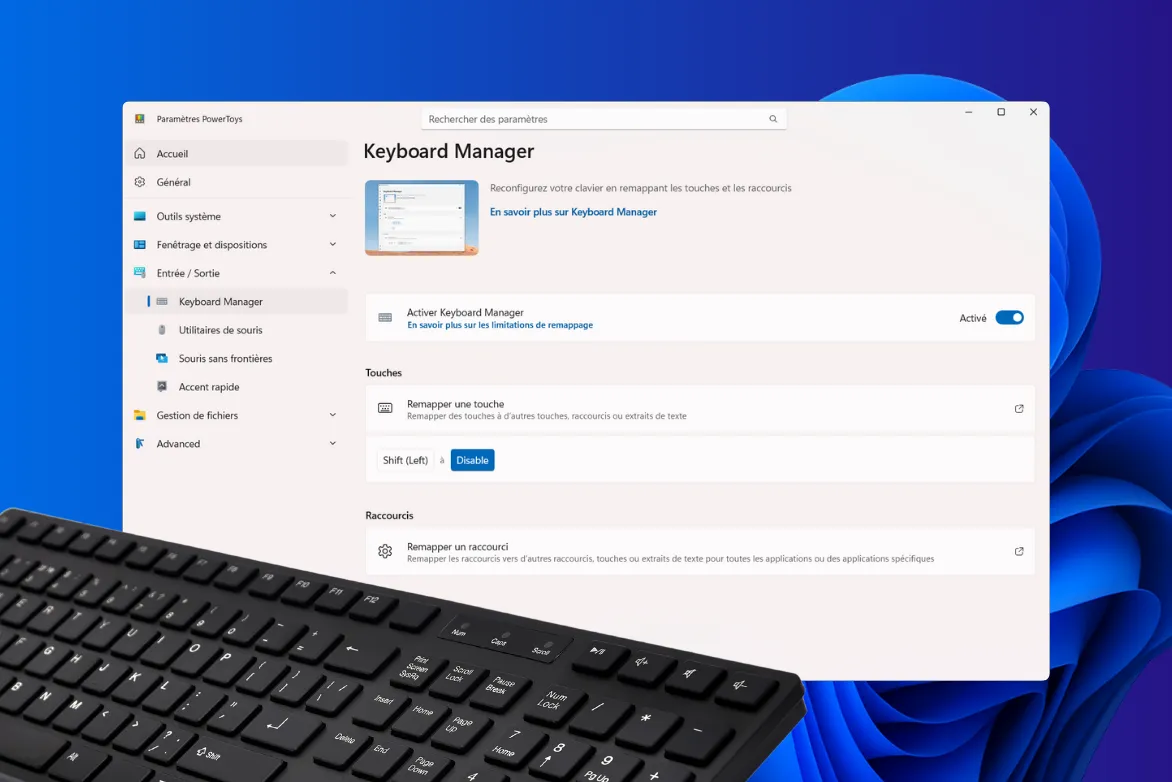Click the Remapper une touche keyboard icon
The height and width of the screenshot is (782, 1172).
(x=385, y=408)
